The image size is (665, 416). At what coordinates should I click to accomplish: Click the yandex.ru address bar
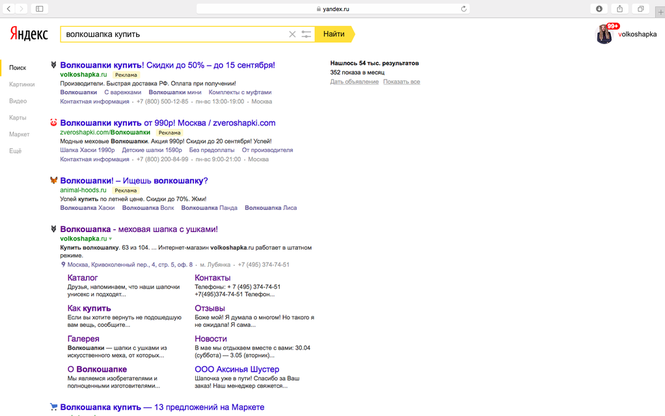(x=333, y=8)
